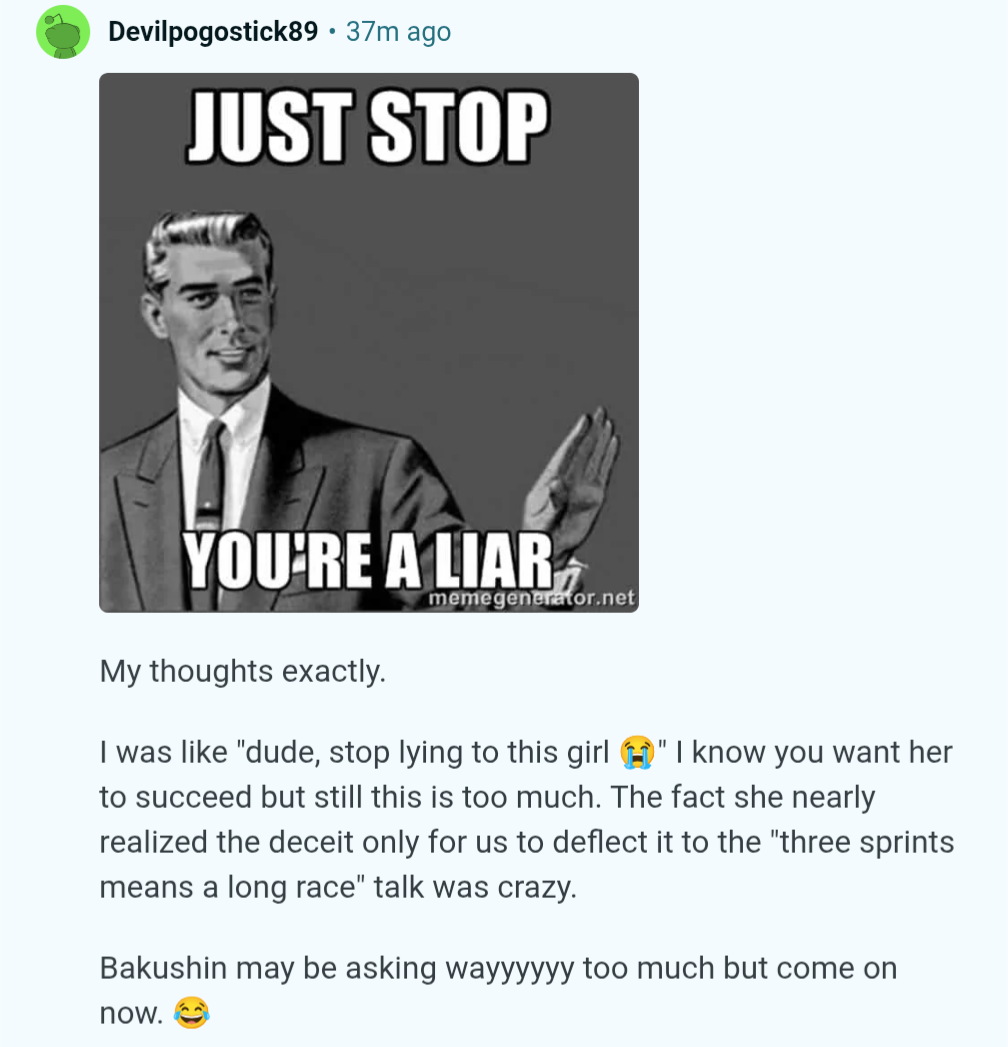The height and width of the screenshot is (1047, 1008).
Task: Click the 'My thoughts exactly.' line
Action: pos(243,671)
